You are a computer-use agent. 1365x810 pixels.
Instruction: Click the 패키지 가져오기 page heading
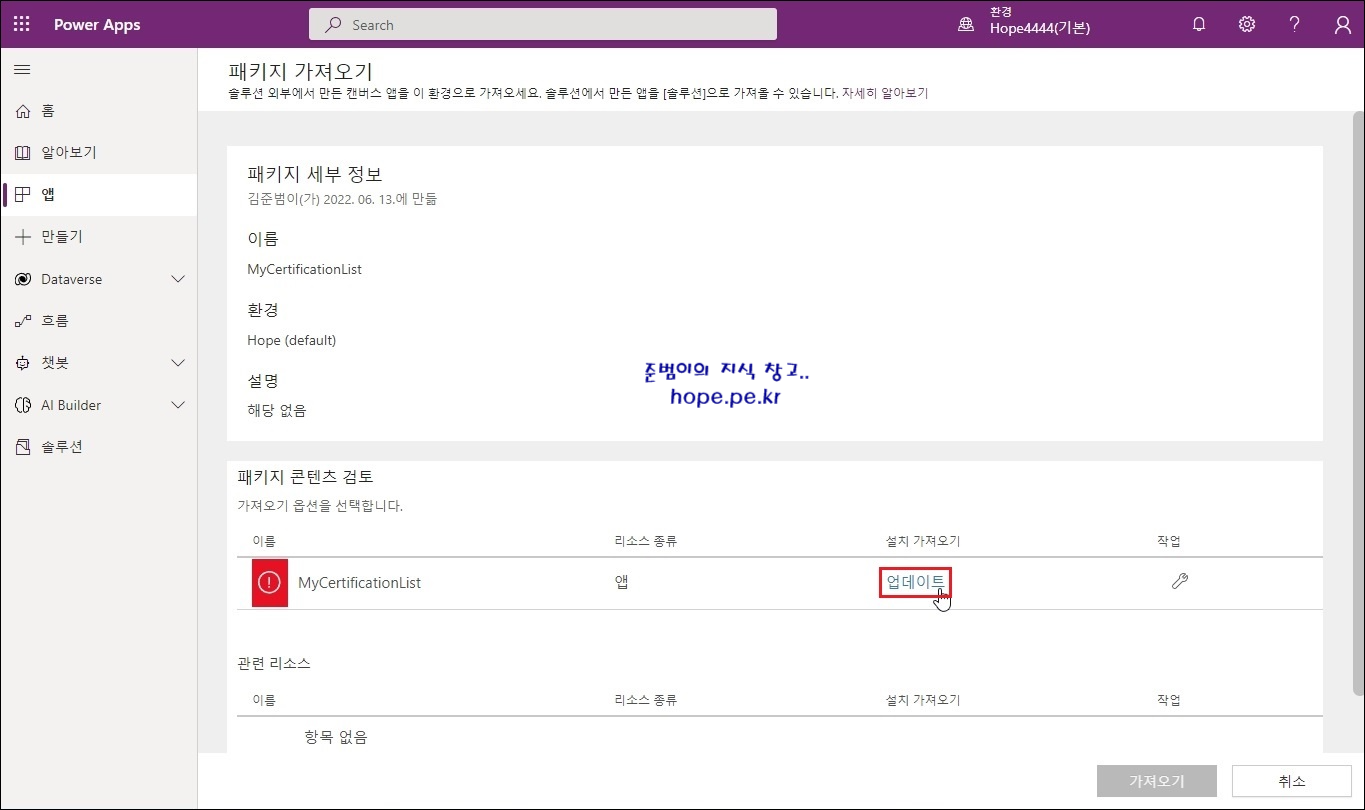[300, 71]
